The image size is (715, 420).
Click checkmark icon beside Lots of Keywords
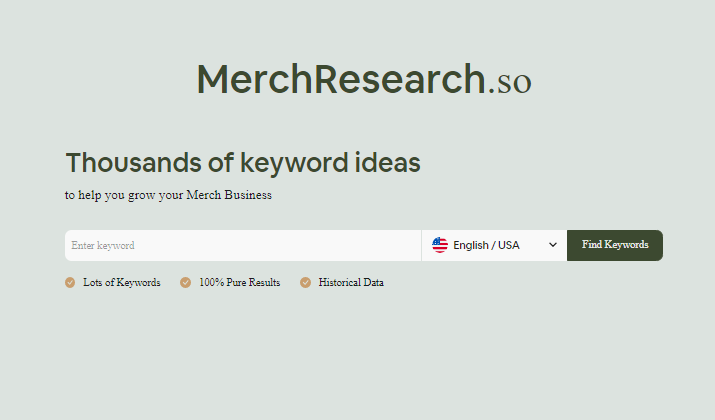70,283
